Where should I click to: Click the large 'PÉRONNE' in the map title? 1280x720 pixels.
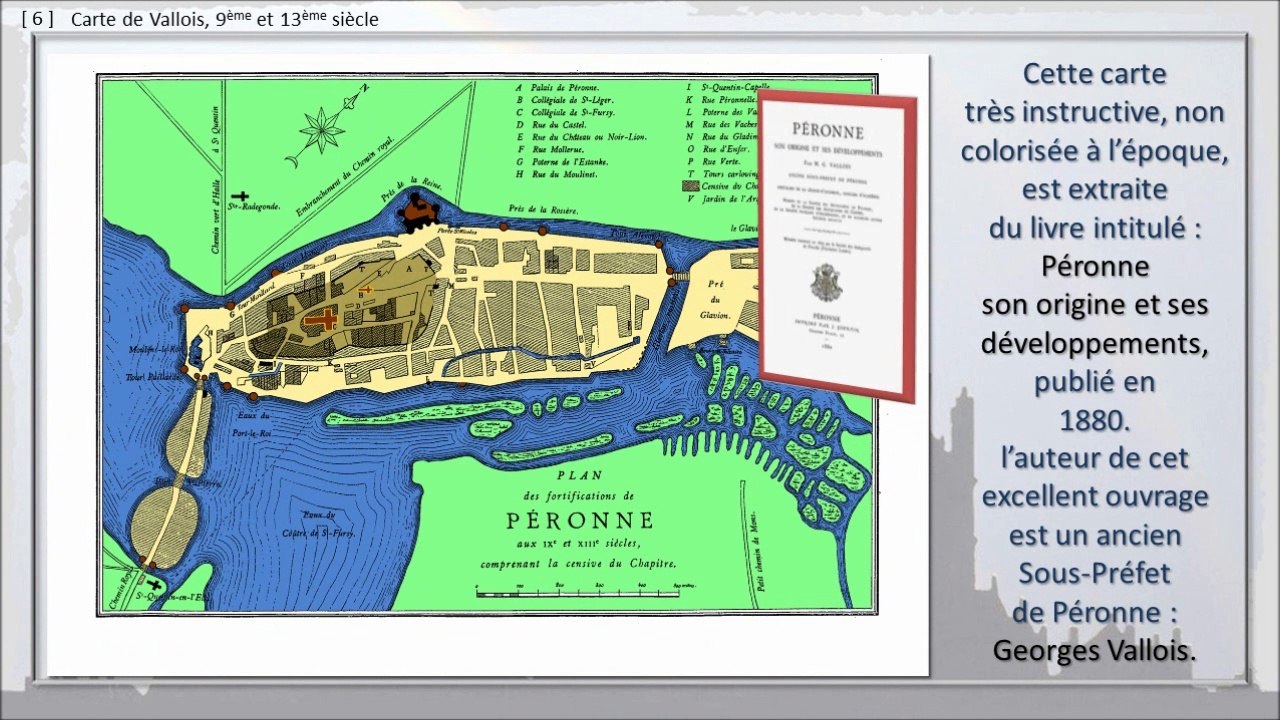[x=580, y=520]
